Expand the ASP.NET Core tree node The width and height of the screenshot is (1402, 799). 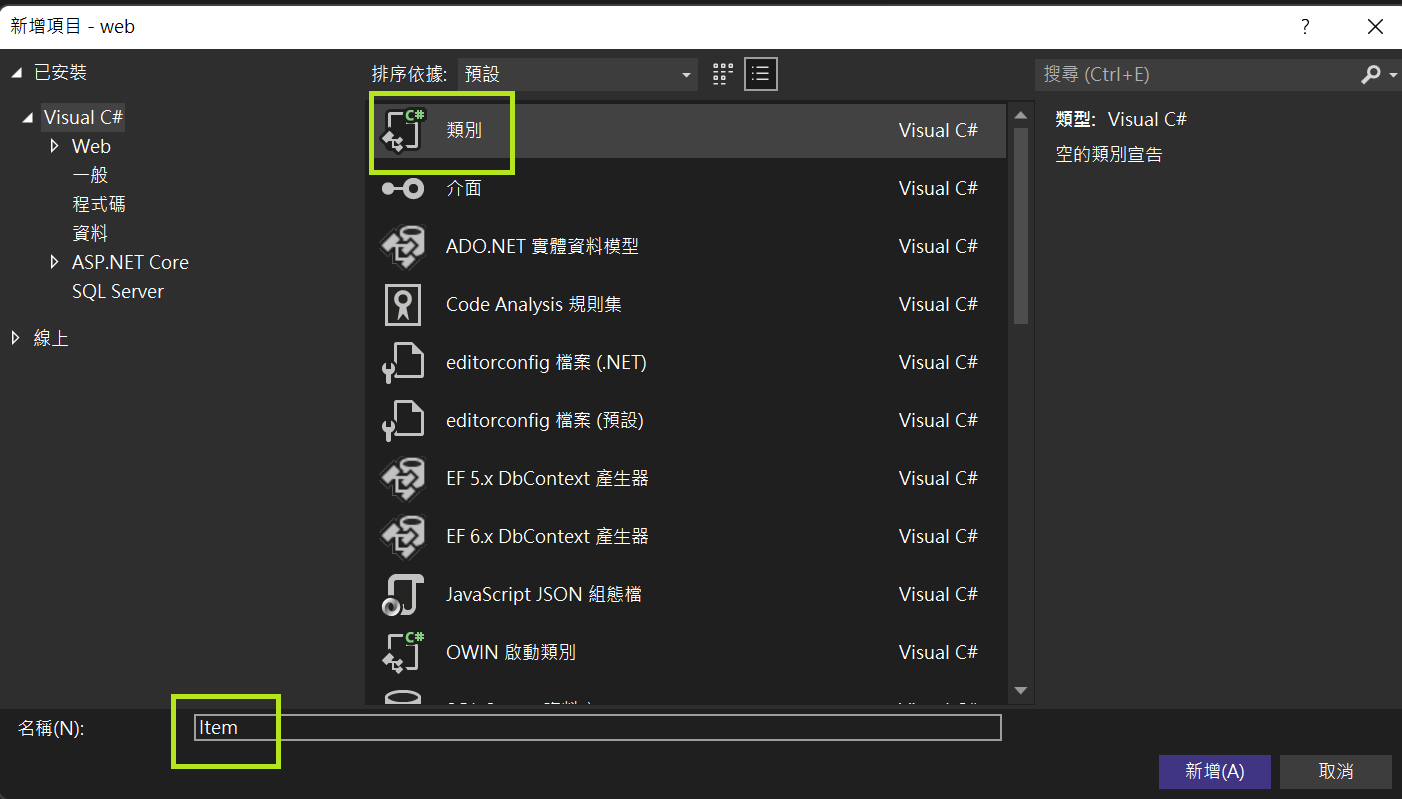click(54, 262)
